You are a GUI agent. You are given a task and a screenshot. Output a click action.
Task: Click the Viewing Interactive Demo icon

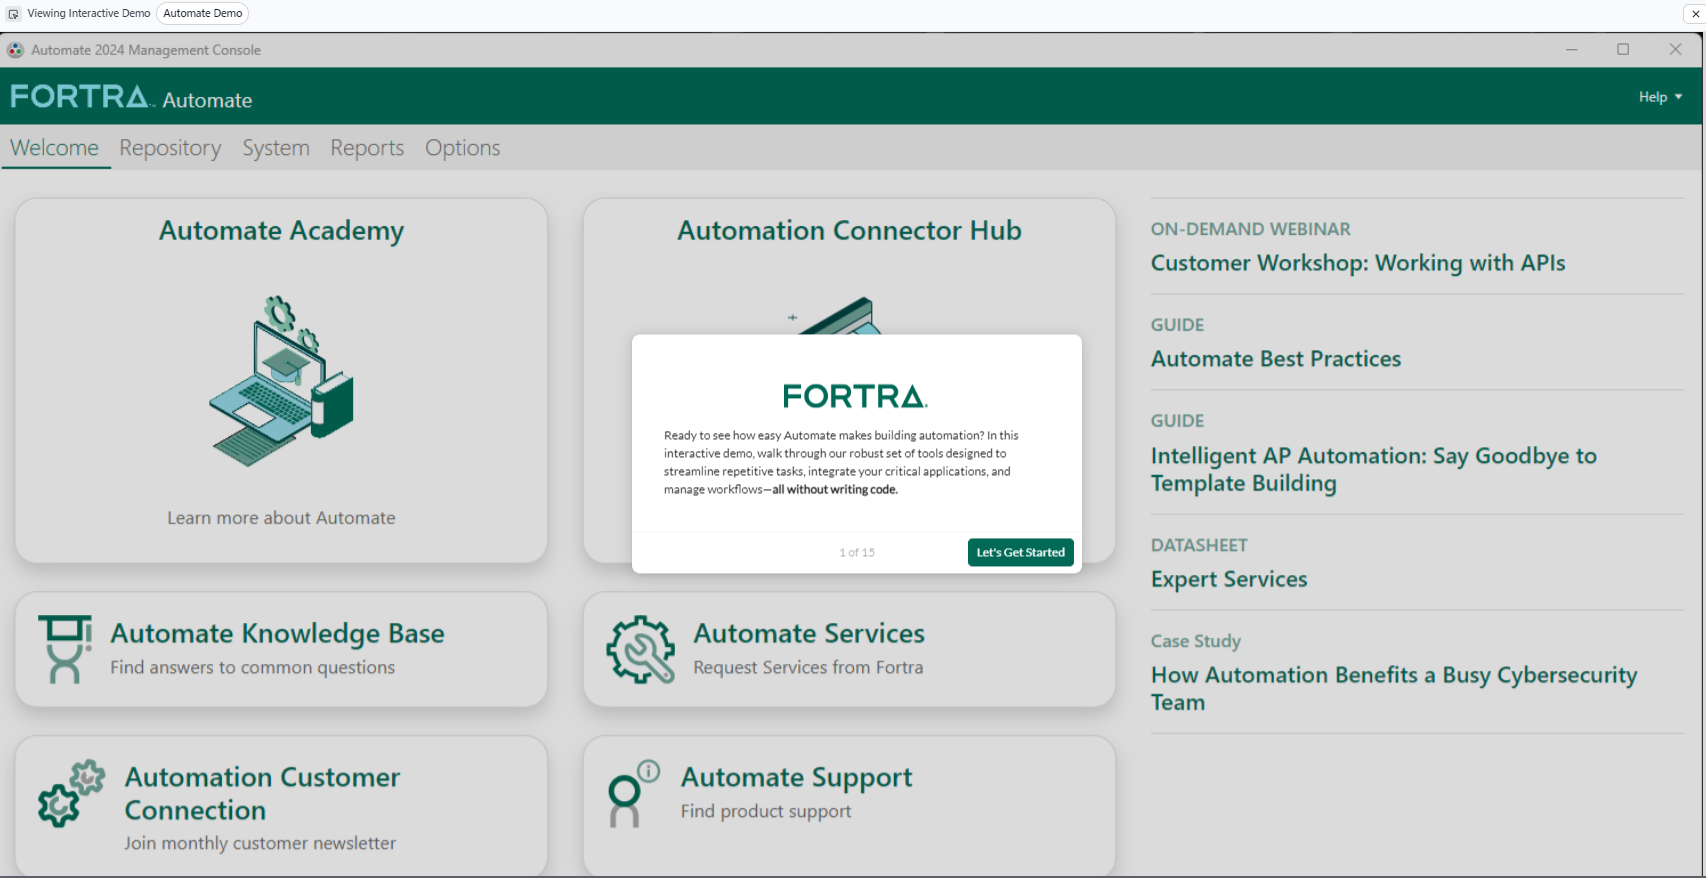point(14,14)
